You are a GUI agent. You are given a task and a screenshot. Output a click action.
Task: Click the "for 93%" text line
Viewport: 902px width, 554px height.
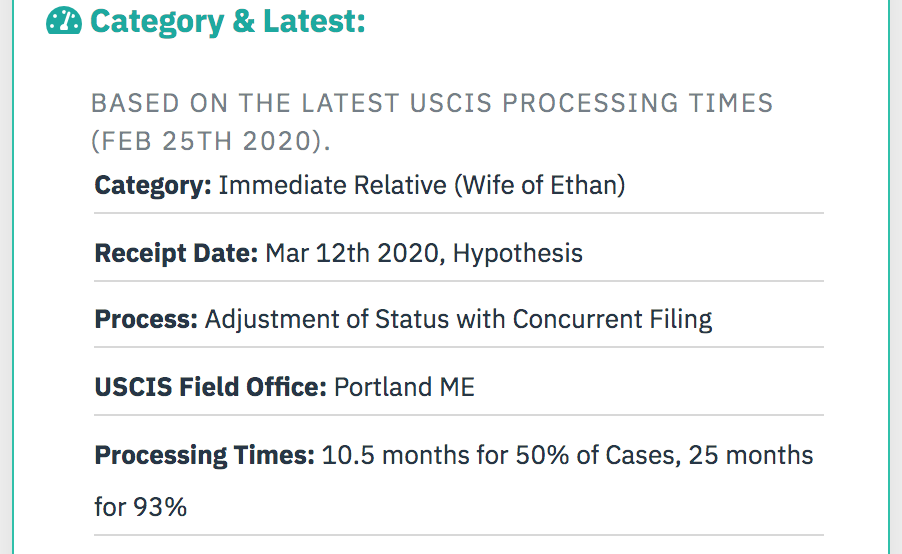(x=141, y=507)
